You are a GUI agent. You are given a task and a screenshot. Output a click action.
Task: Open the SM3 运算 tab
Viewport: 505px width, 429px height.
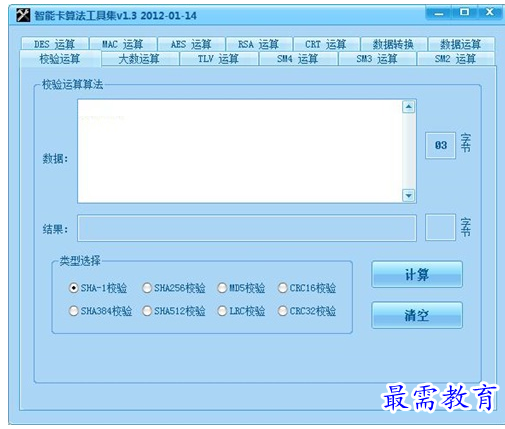tap(377, 59)
